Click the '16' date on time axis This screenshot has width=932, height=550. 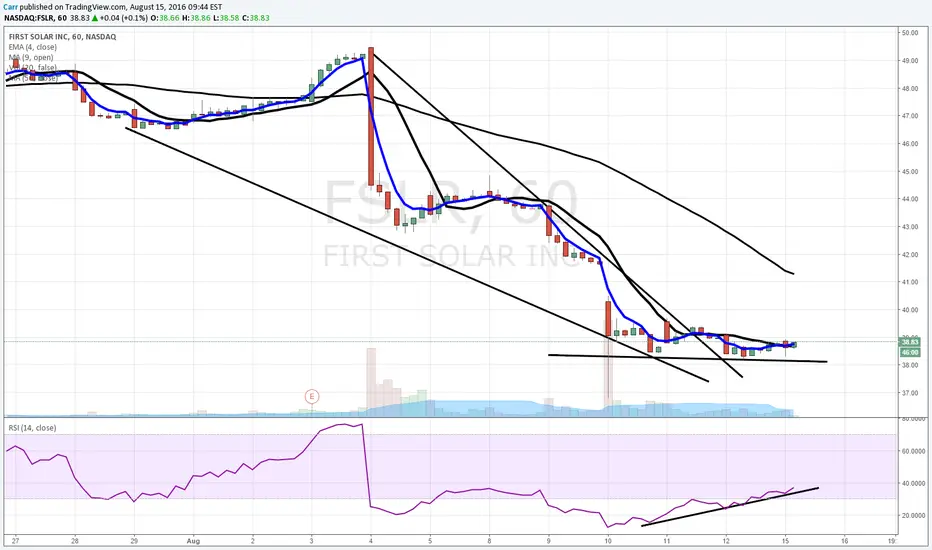coord(845,541)
